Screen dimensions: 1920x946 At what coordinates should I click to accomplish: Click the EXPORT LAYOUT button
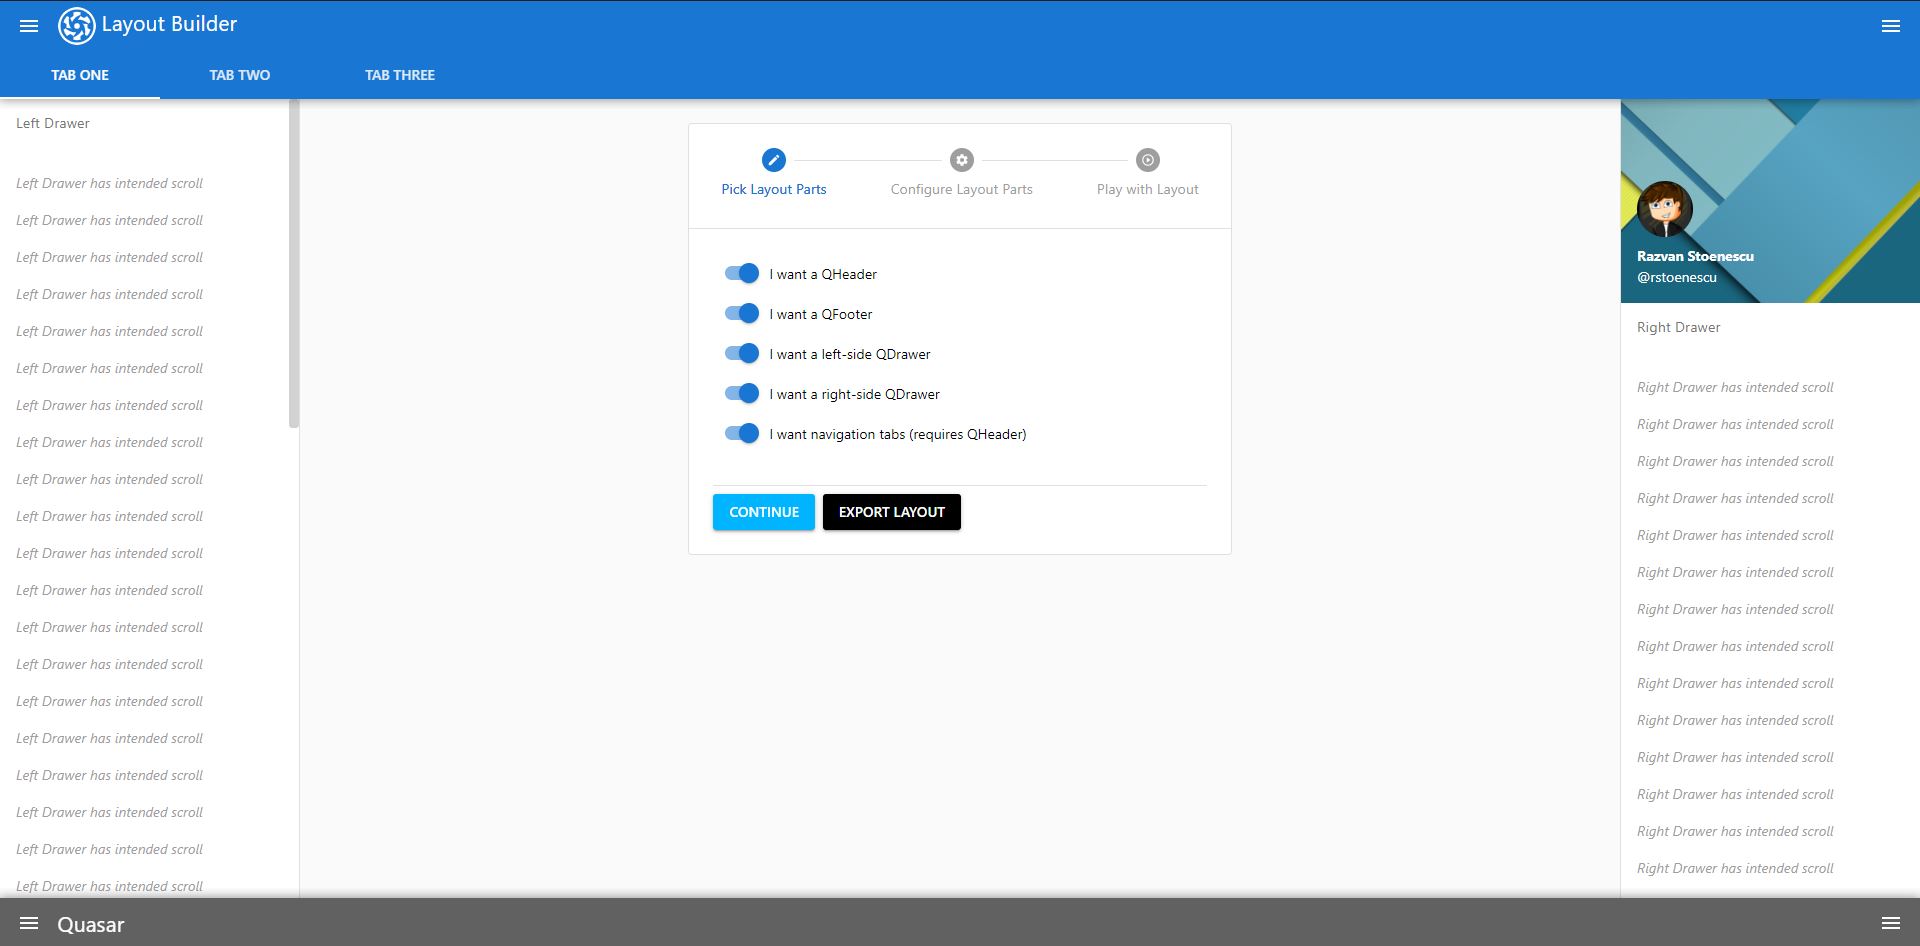click(891, 511)
